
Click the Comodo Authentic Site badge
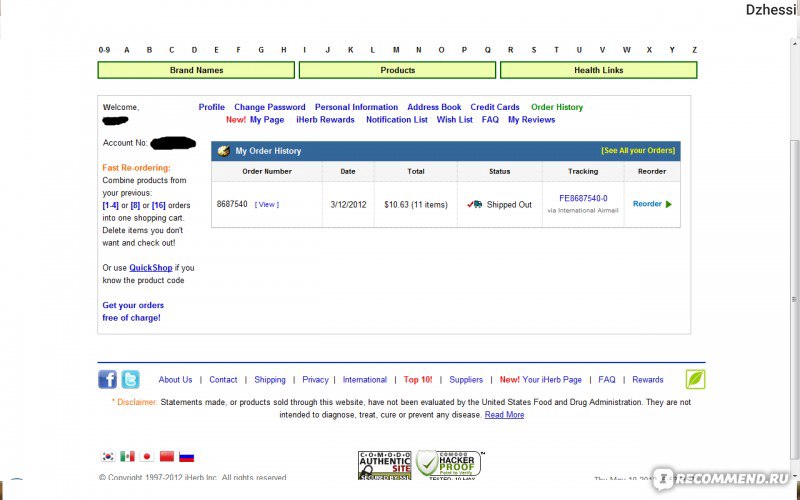385,465
